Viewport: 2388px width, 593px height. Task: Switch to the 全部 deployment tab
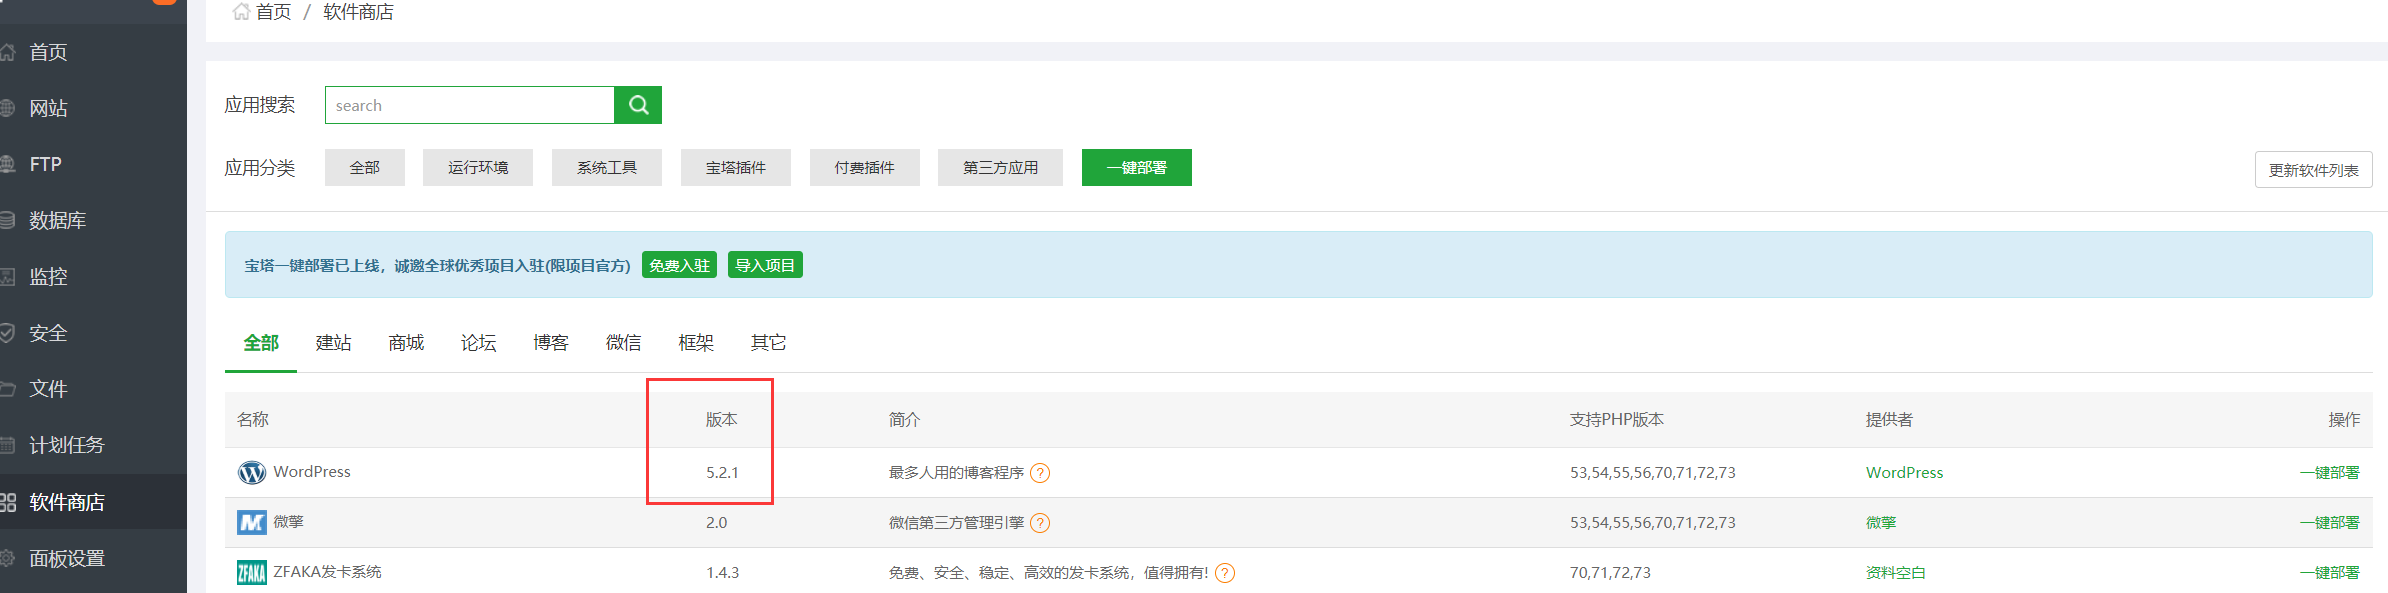tap(261, 343)
